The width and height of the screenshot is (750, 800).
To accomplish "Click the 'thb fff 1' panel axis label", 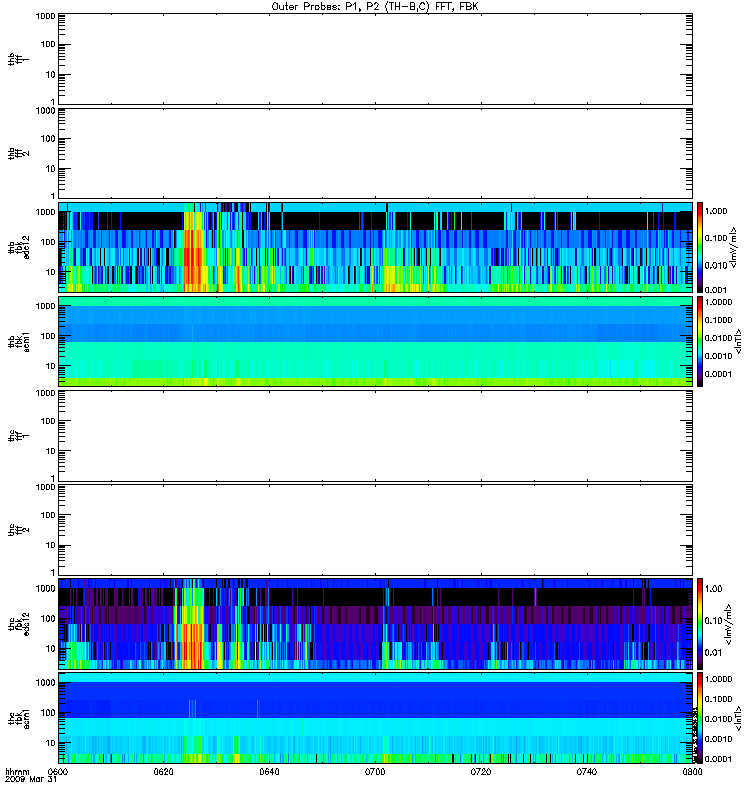I will pos(19,59).
